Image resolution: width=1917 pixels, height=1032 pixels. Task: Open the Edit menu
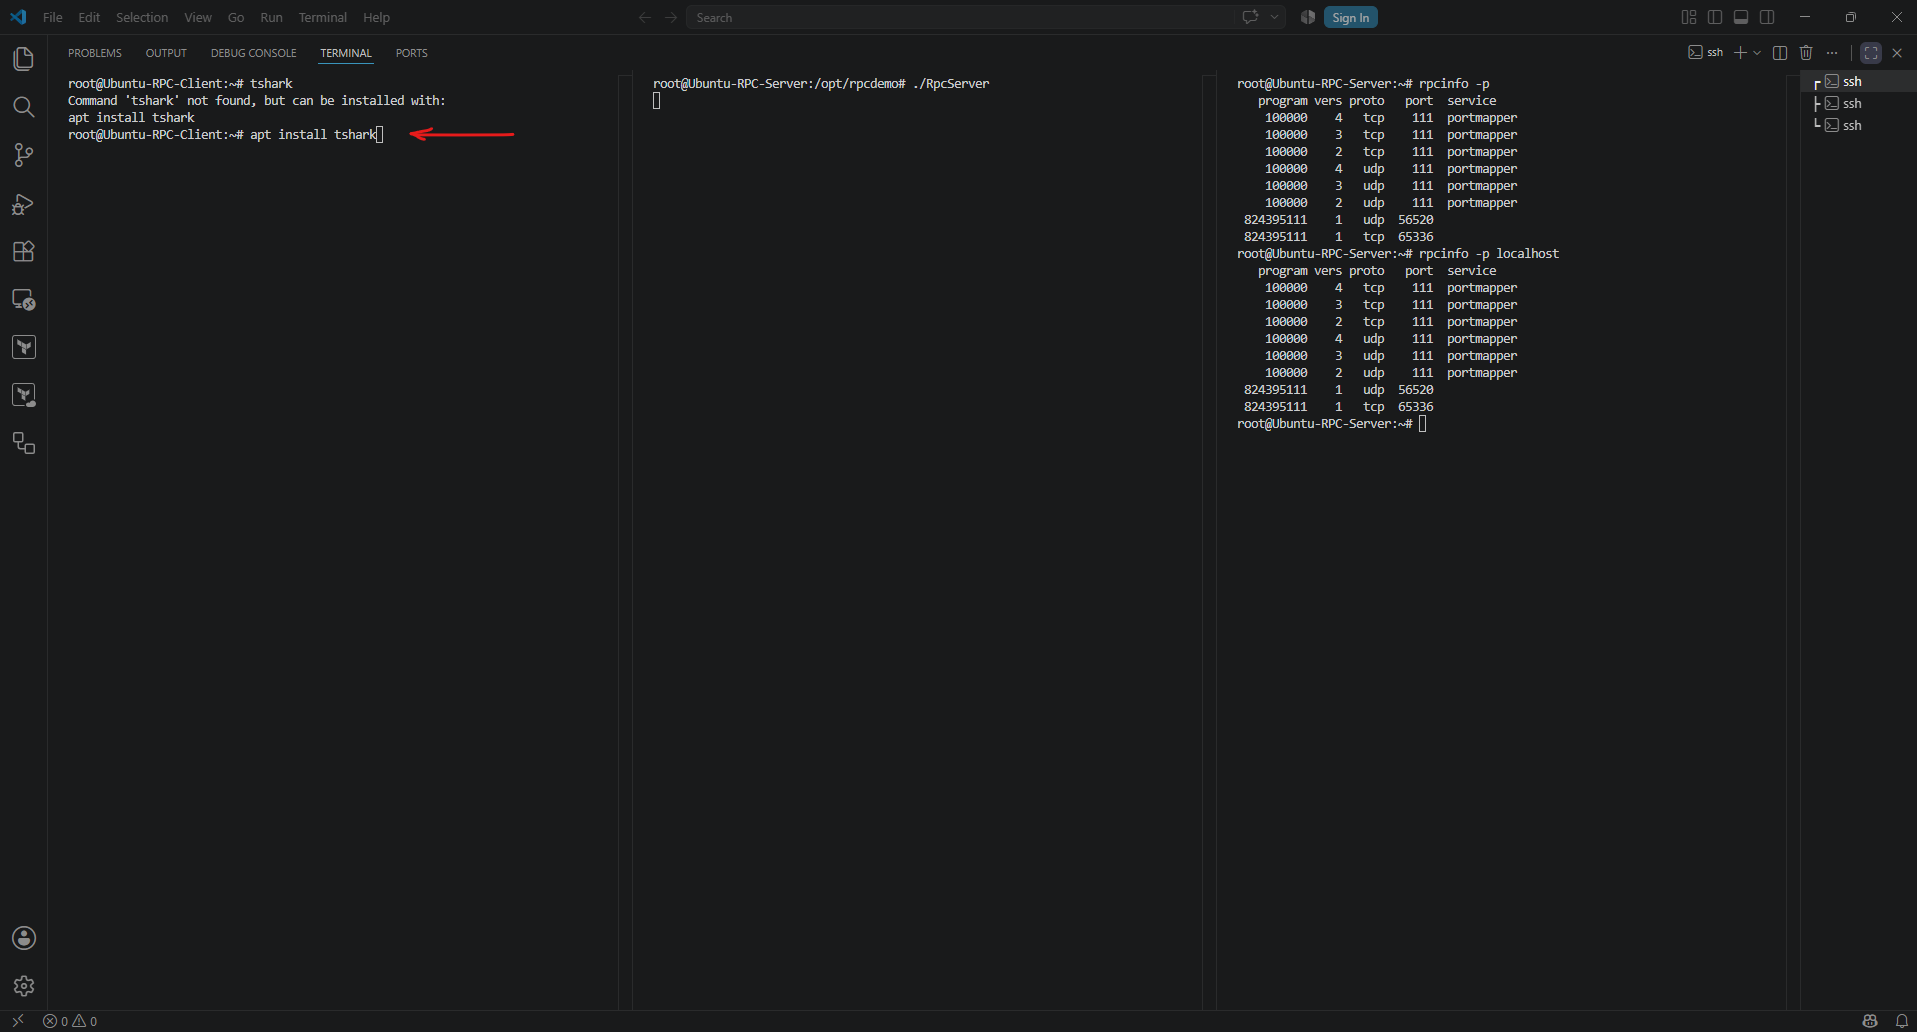[89, 17]
